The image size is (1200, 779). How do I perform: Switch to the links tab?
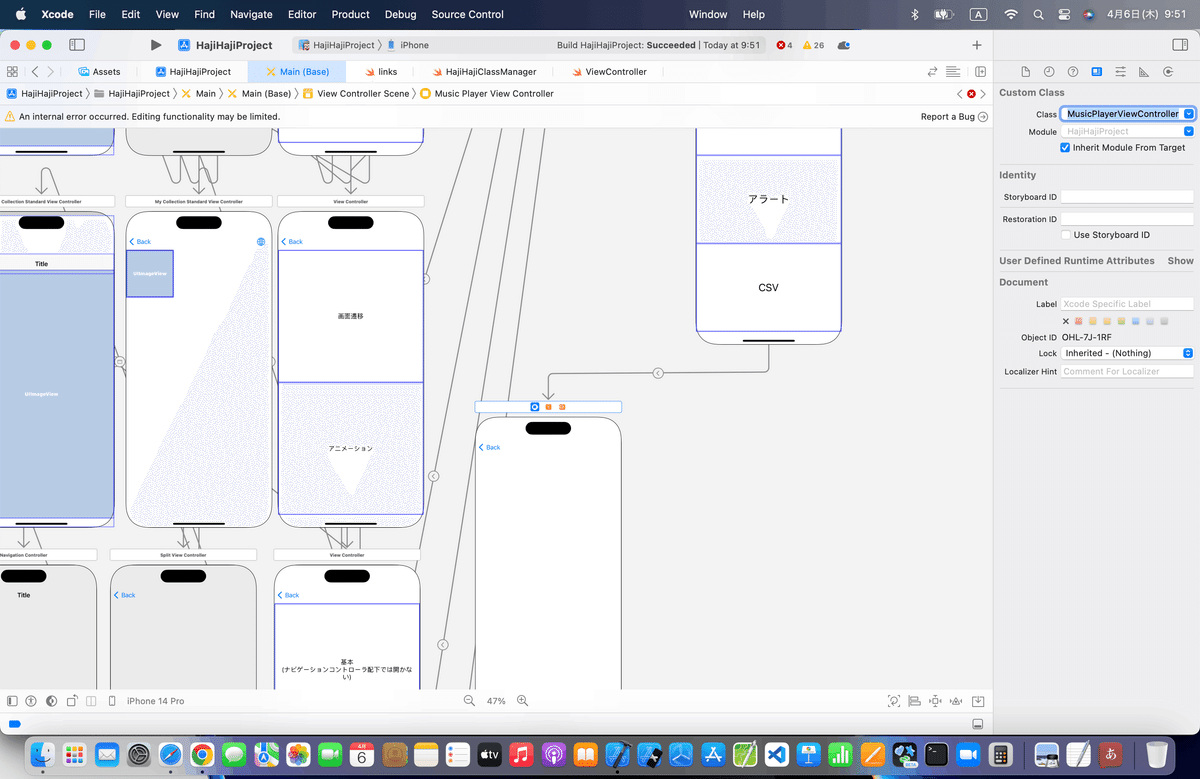[381, 72]
